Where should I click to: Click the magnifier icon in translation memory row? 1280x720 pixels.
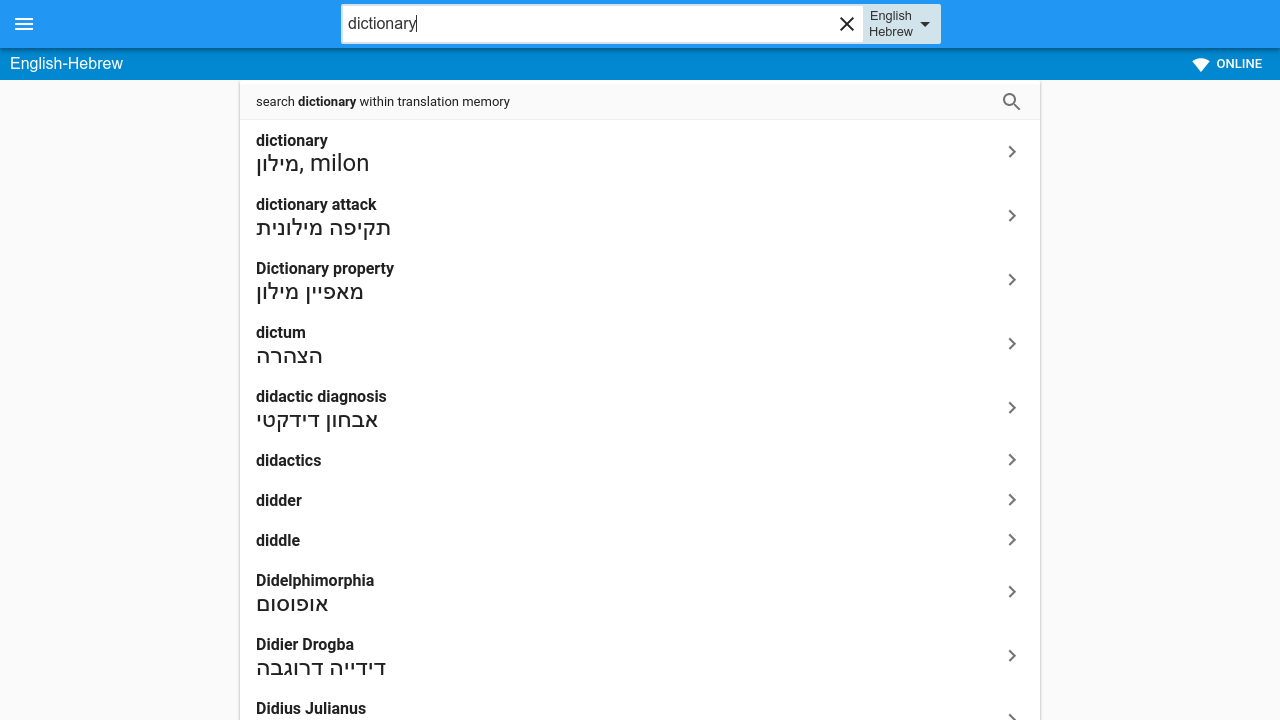(1012, 101)
